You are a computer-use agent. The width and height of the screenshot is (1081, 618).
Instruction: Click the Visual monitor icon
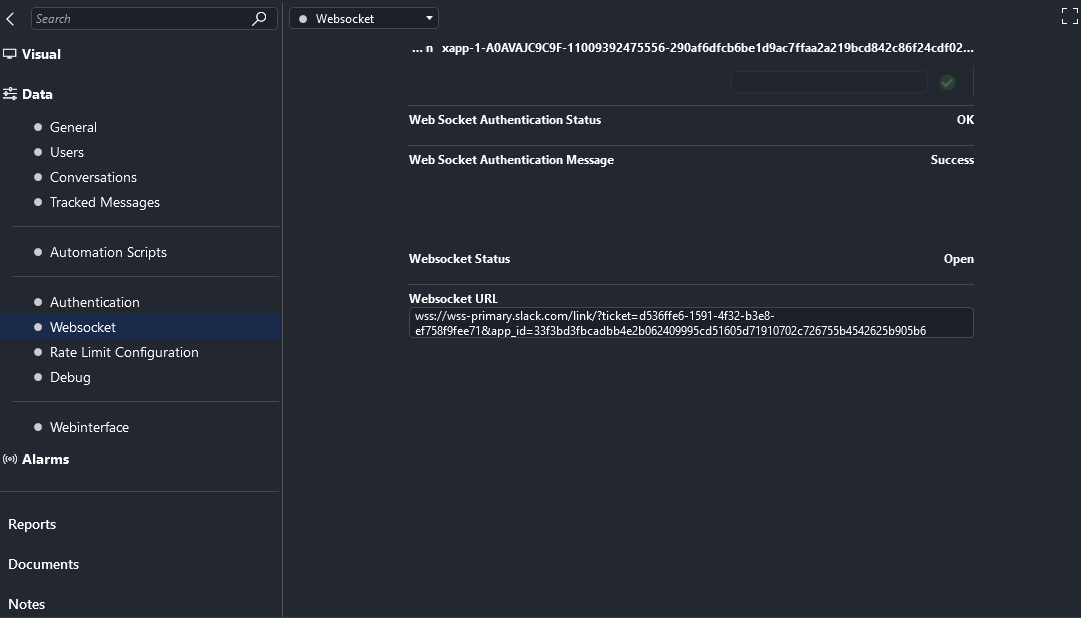[10, 54]
